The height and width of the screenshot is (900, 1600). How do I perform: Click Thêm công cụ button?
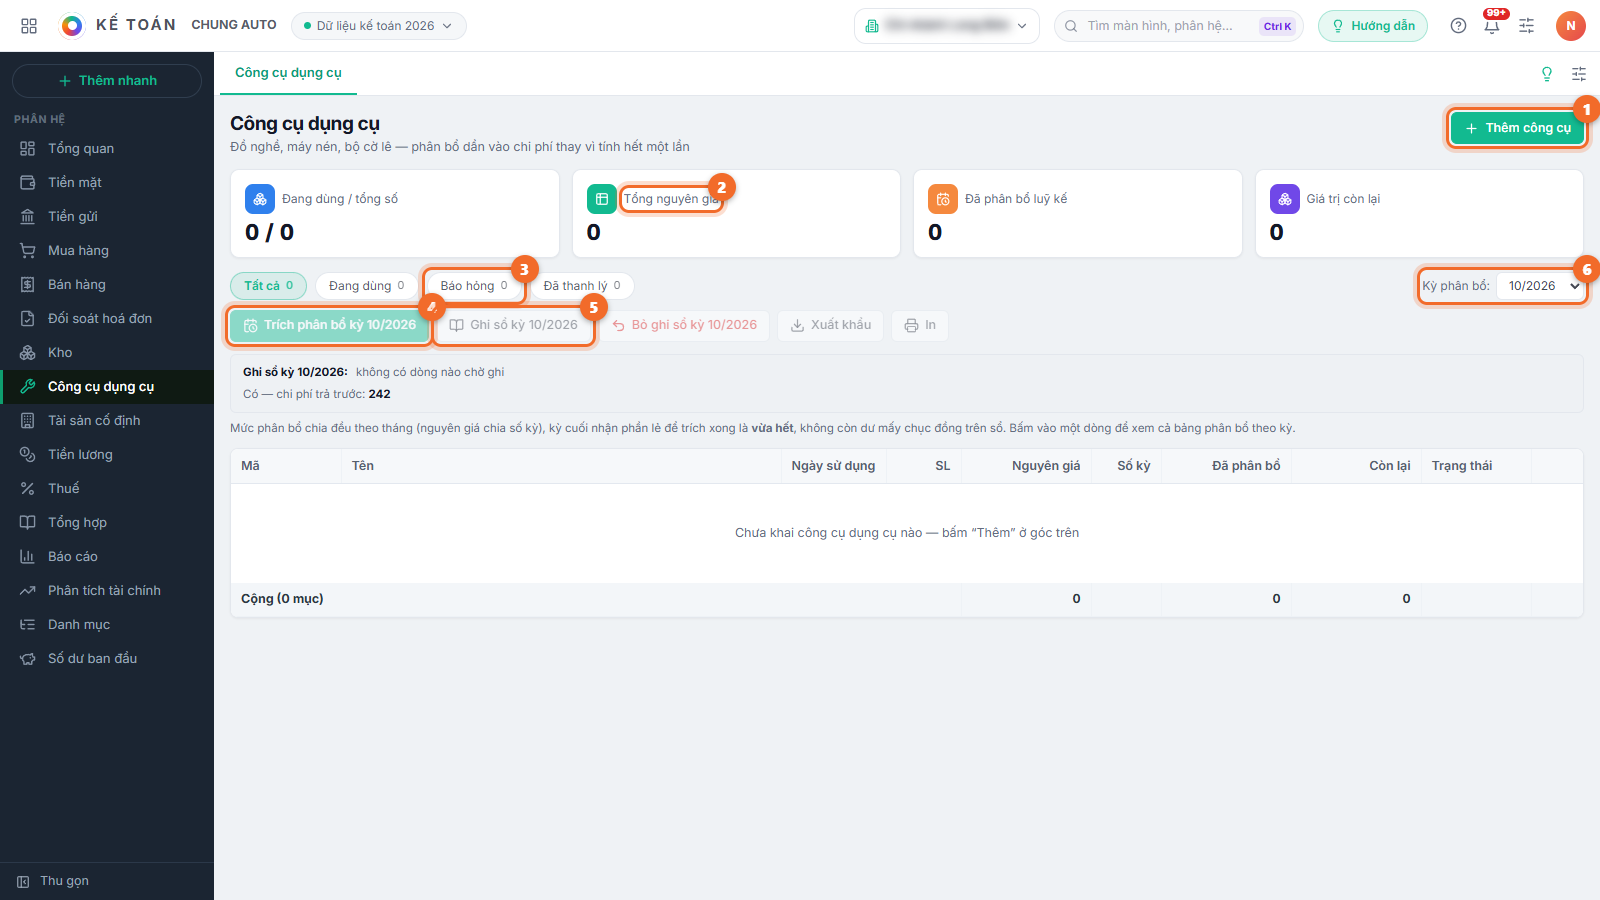1518,128
